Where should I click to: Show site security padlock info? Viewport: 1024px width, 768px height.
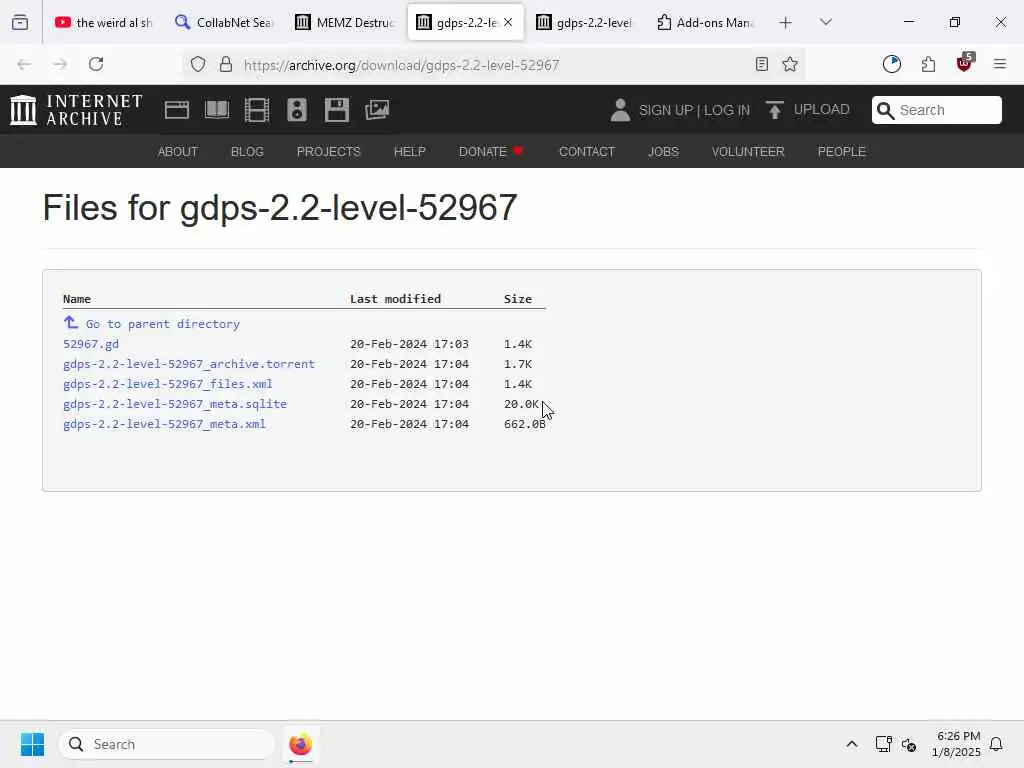pos(226,64)
